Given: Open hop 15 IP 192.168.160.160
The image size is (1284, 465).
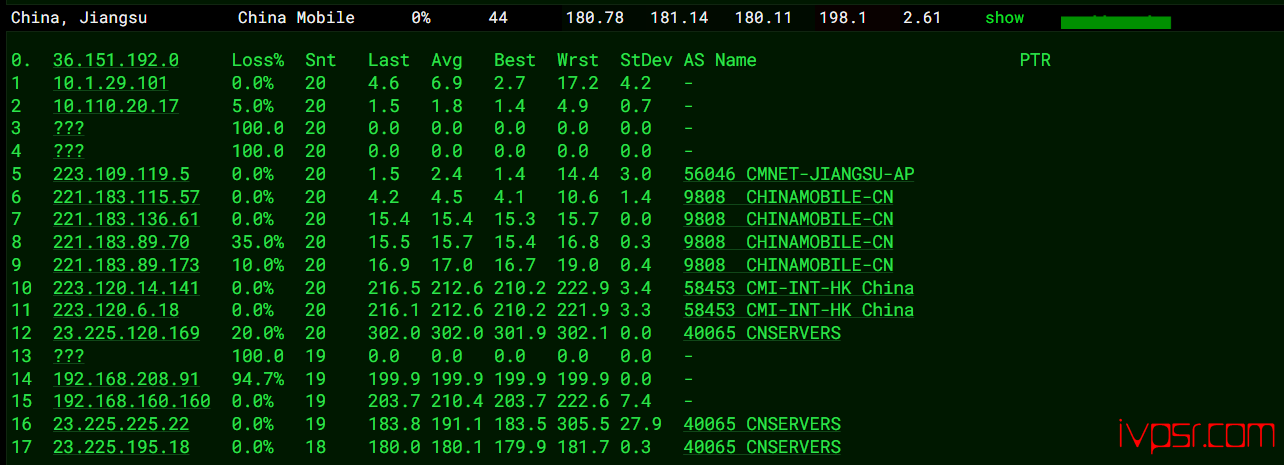Looking at the screenshot, I should [x=132, y=401].
